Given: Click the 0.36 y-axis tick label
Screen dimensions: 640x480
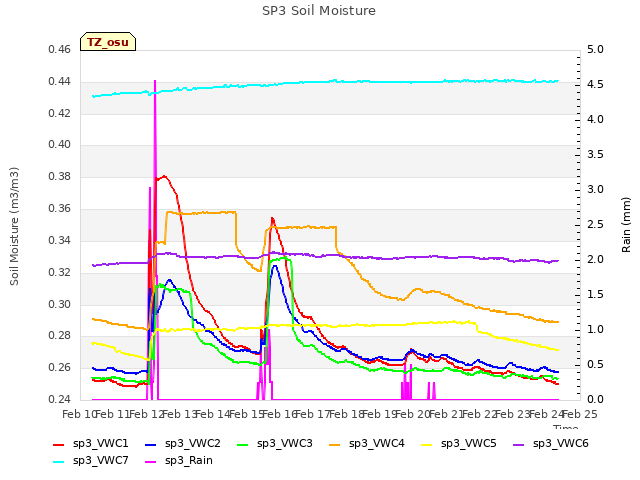Looking at the screenshot, I should (60, 209).
